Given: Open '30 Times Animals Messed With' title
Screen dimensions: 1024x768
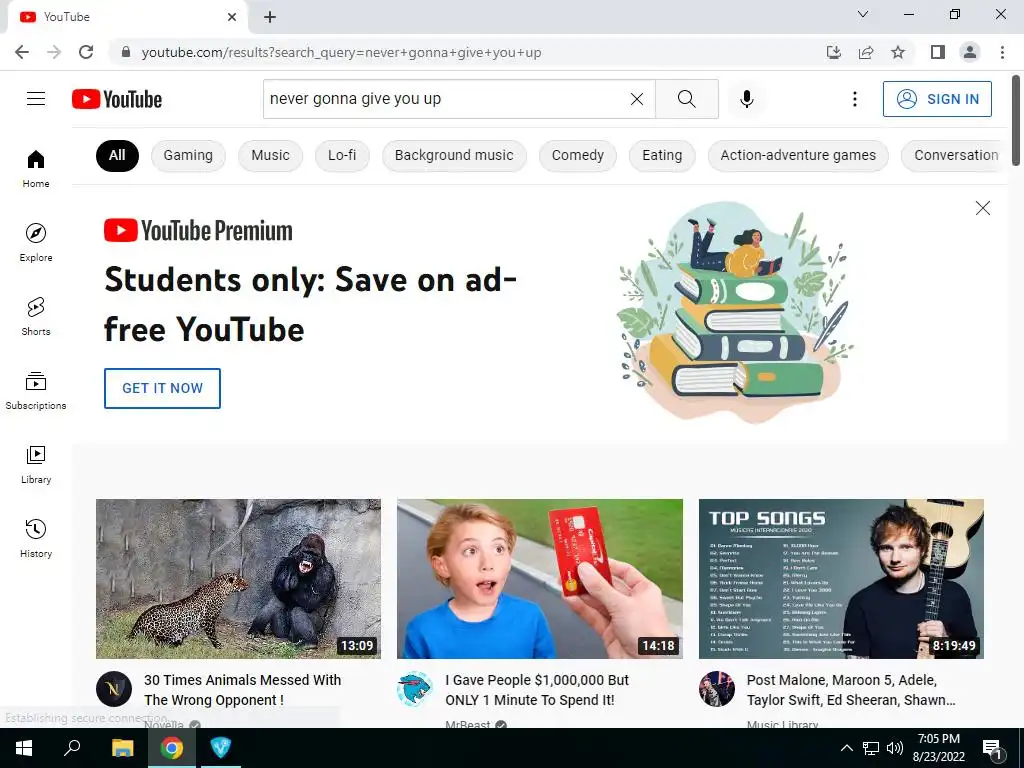Looking at the screenshot, I should (x=242, y=690).
